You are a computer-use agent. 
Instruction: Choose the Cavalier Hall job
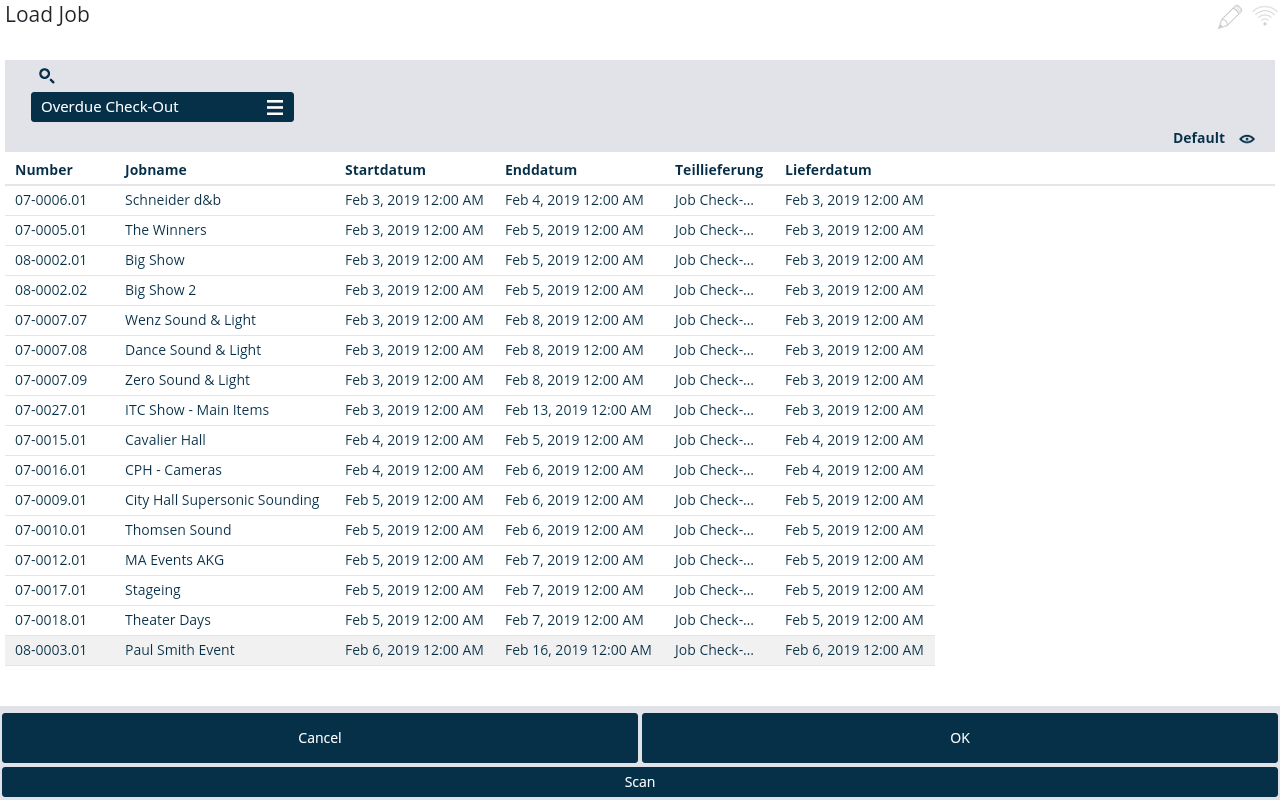point(470,440)
